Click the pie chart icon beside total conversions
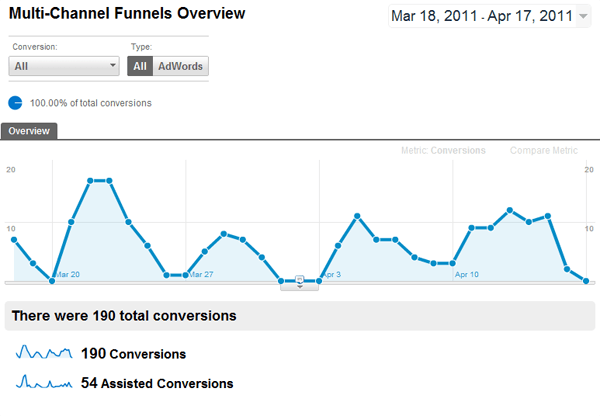 click(x=15, y=102)
